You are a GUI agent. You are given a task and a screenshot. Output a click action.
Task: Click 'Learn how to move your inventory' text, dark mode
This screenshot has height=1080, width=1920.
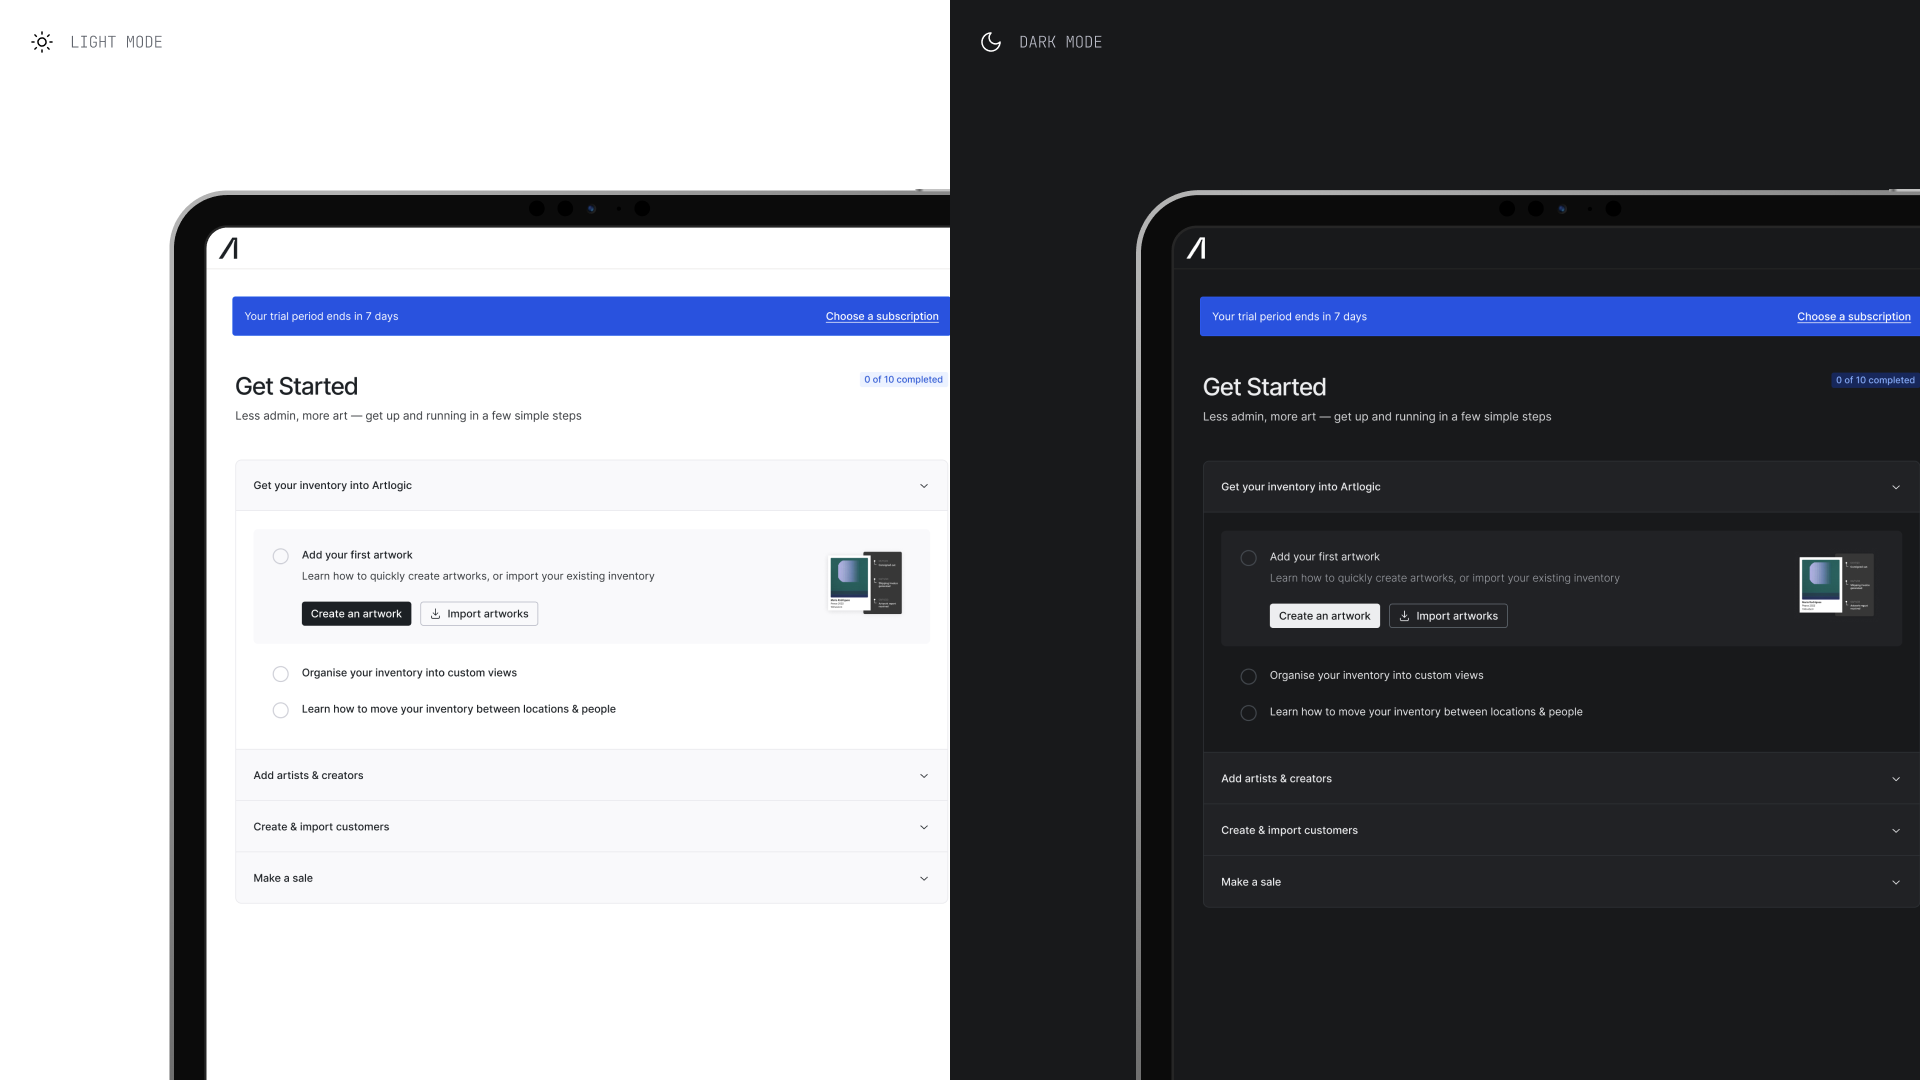[1426, 712]
